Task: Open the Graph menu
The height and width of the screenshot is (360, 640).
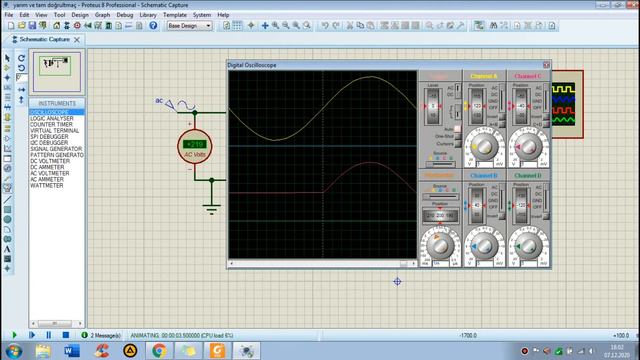Action: pyautogui.click(x=102, y=15)
